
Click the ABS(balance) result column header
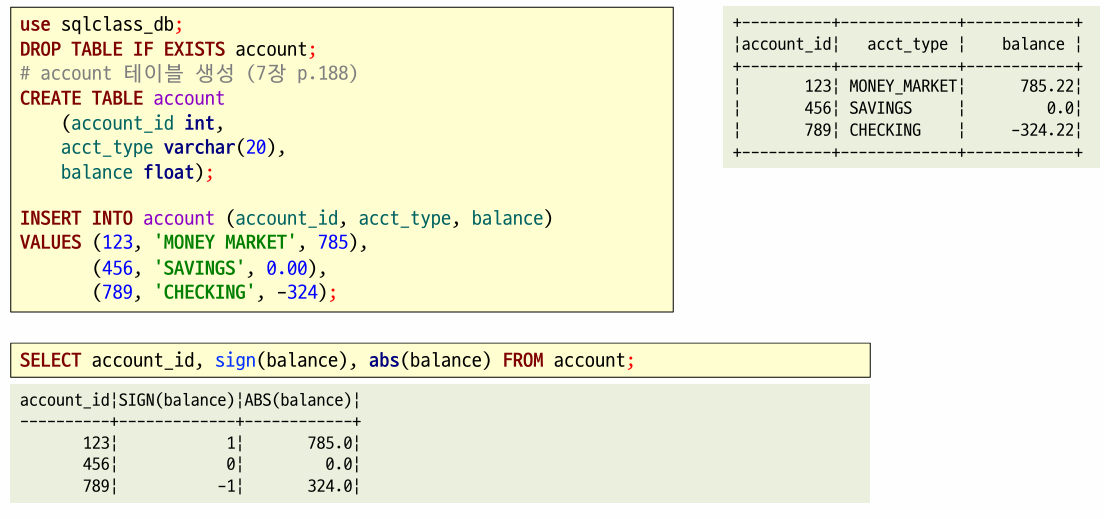pos(298,401)
